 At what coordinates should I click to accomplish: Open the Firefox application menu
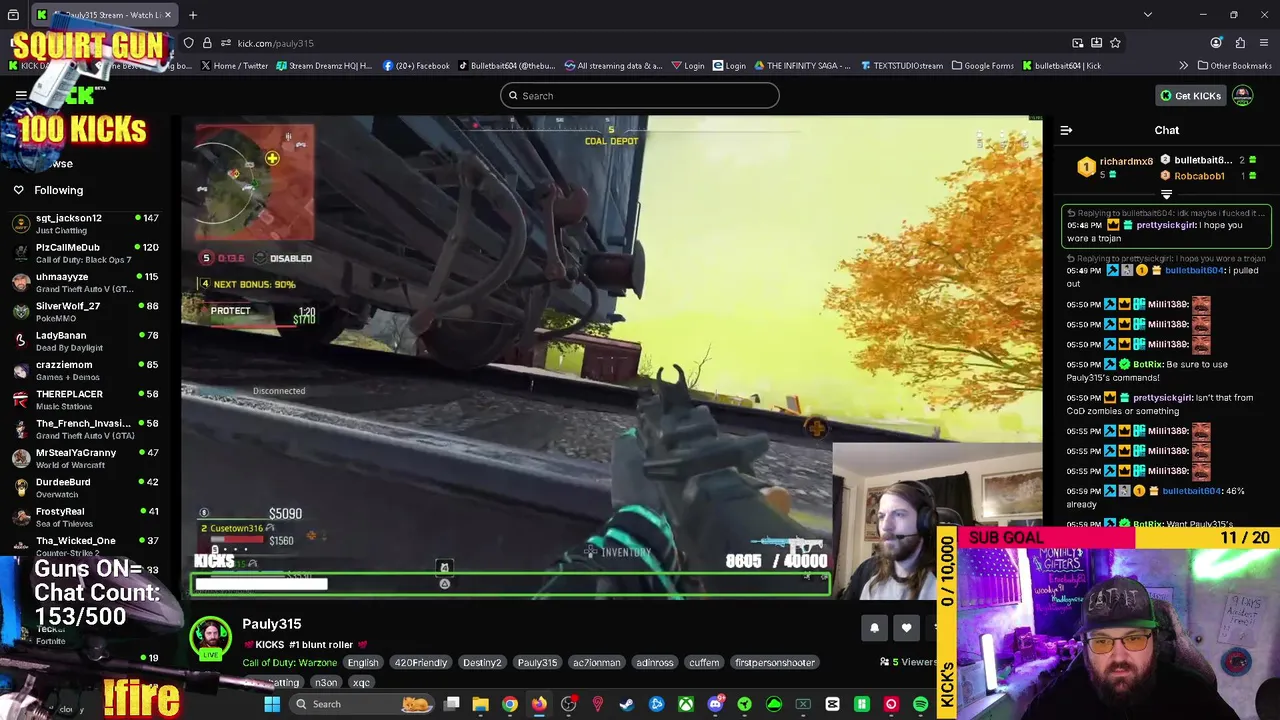click(x=1264, y=43)
